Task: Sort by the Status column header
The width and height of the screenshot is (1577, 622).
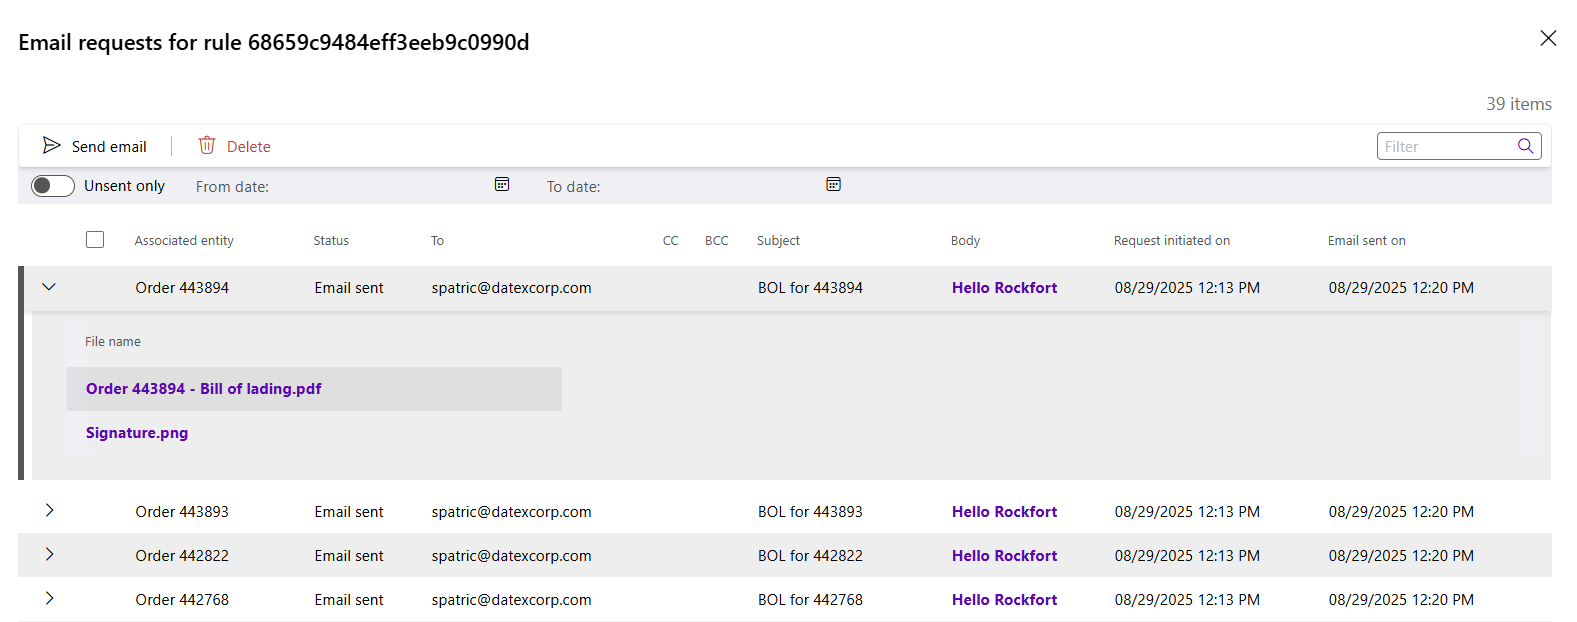Action: [x=331, y=241]
